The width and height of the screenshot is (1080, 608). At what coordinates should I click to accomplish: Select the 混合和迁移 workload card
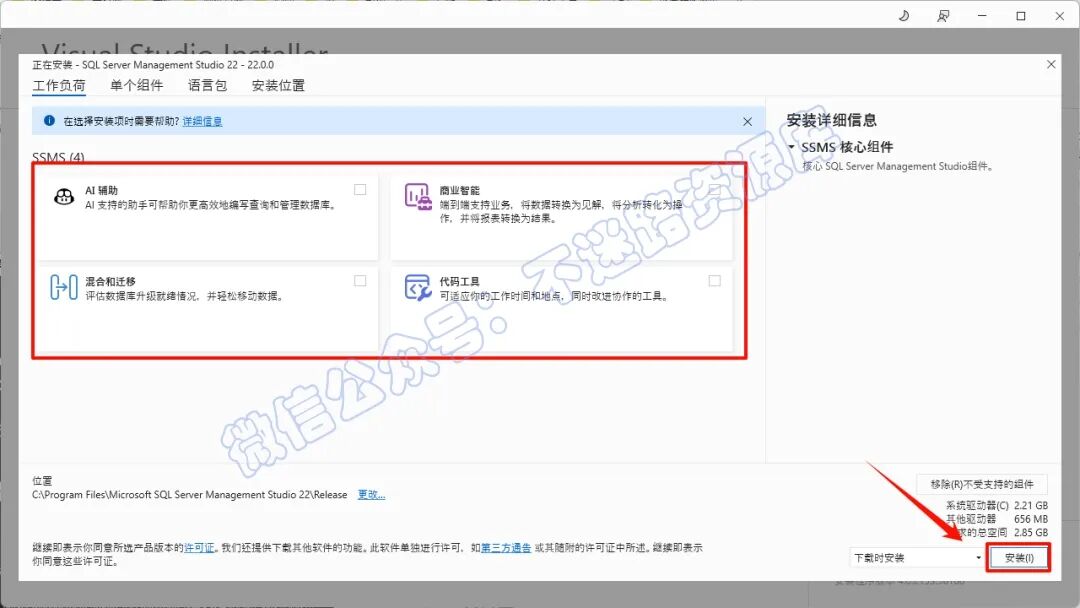point(208,308)
